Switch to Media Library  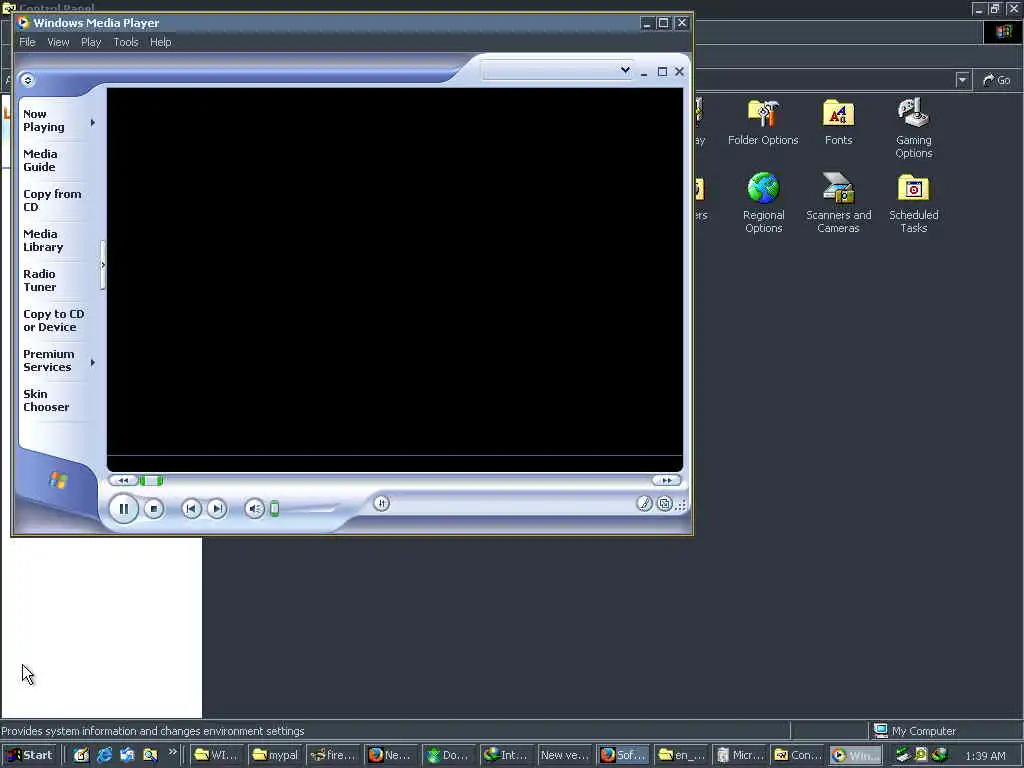pos(43,240)
